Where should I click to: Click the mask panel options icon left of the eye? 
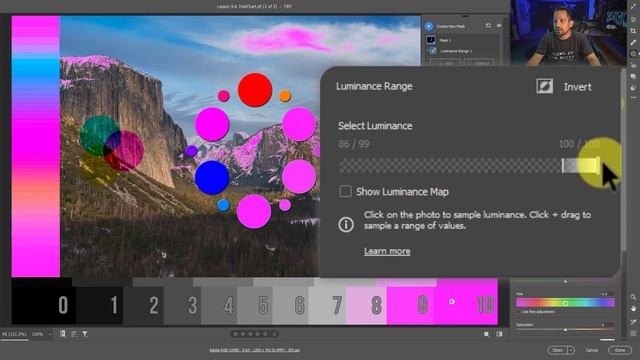pyautogui.click(x=488, y=26)
